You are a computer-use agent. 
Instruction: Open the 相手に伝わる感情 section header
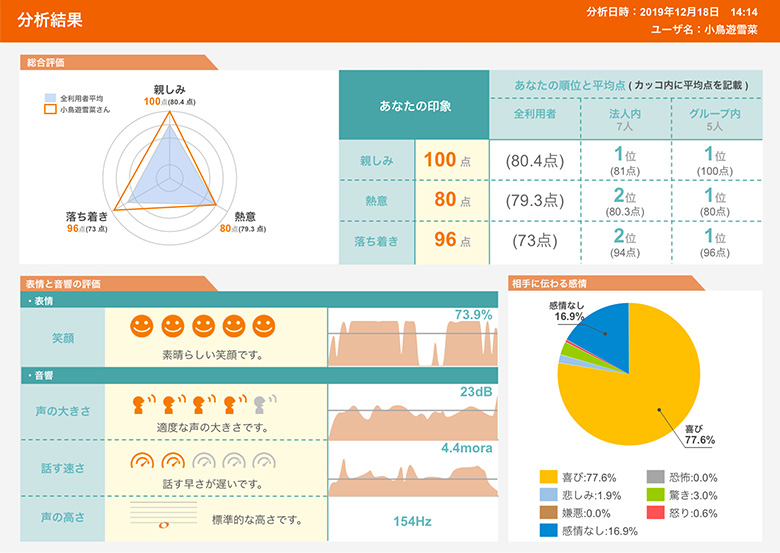click(x=548, y=284)
